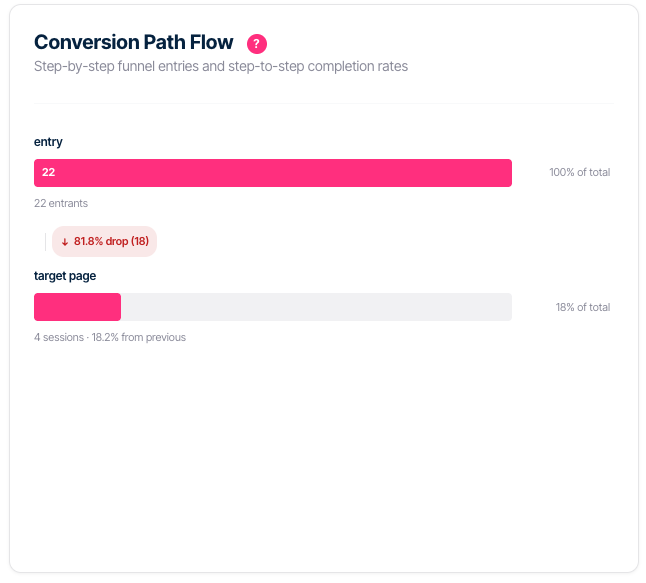Click the pink question mark help icon

click(x=257, y=43)
